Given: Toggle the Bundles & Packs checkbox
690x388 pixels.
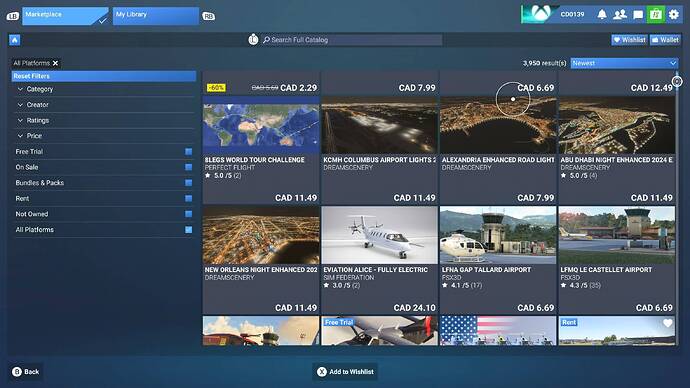Looking at the screenshot, I should pos(188,183).
